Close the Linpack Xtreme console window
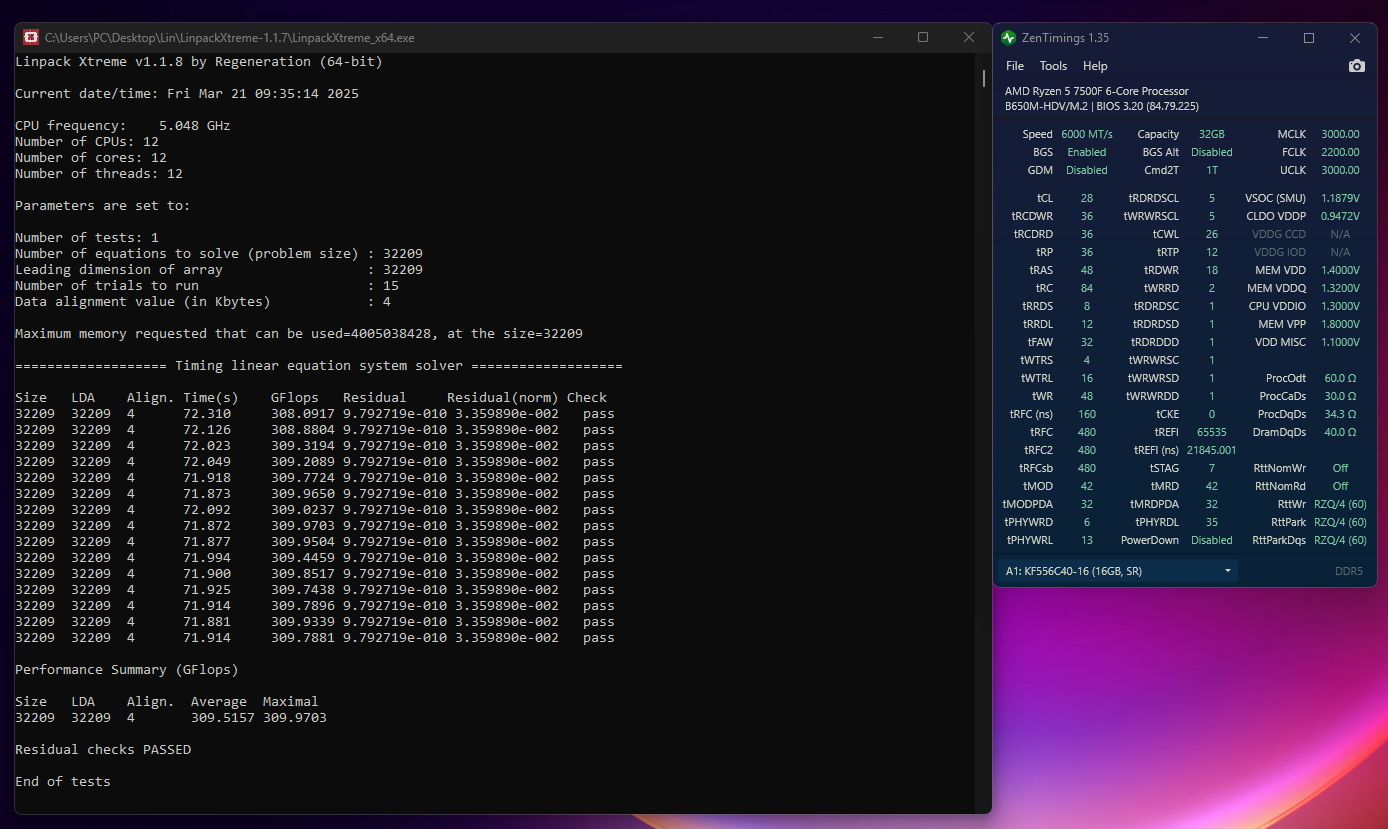The width and height of the screenshot is (1388, 829). [x=969, y=38]
